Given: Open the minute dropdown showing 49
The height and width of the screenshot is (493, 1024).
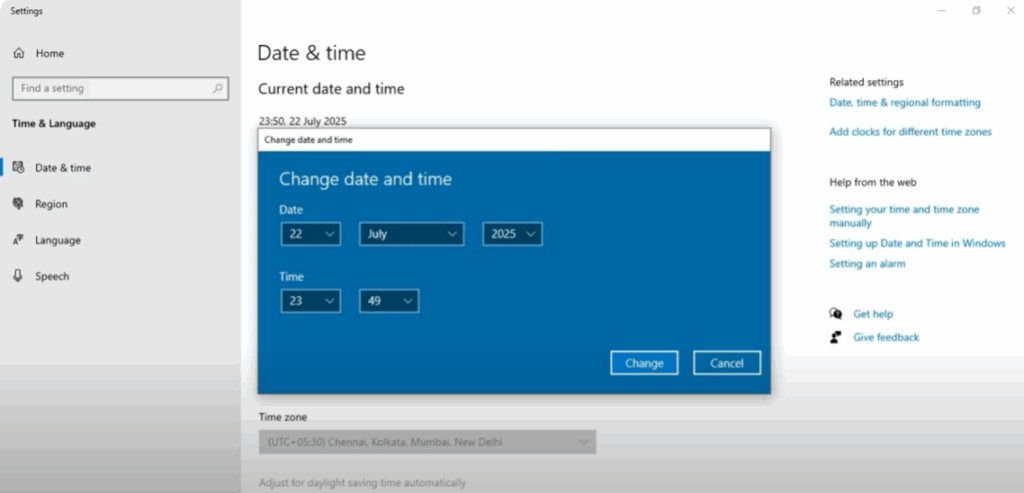Looking at the screenshot, I should point(389,301).
